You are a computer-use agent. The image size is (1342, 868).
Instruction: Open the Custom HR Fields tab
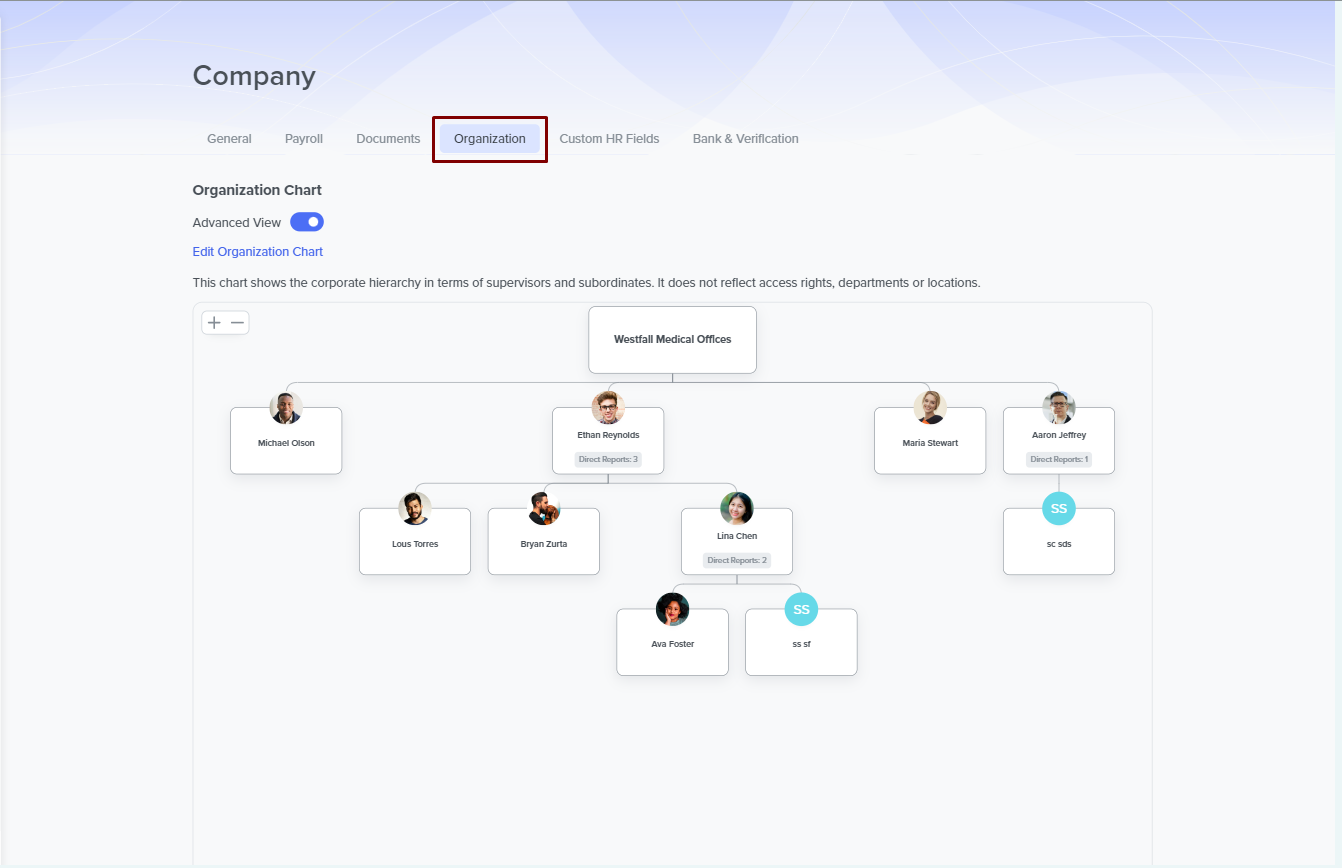[x=609, y=139]
